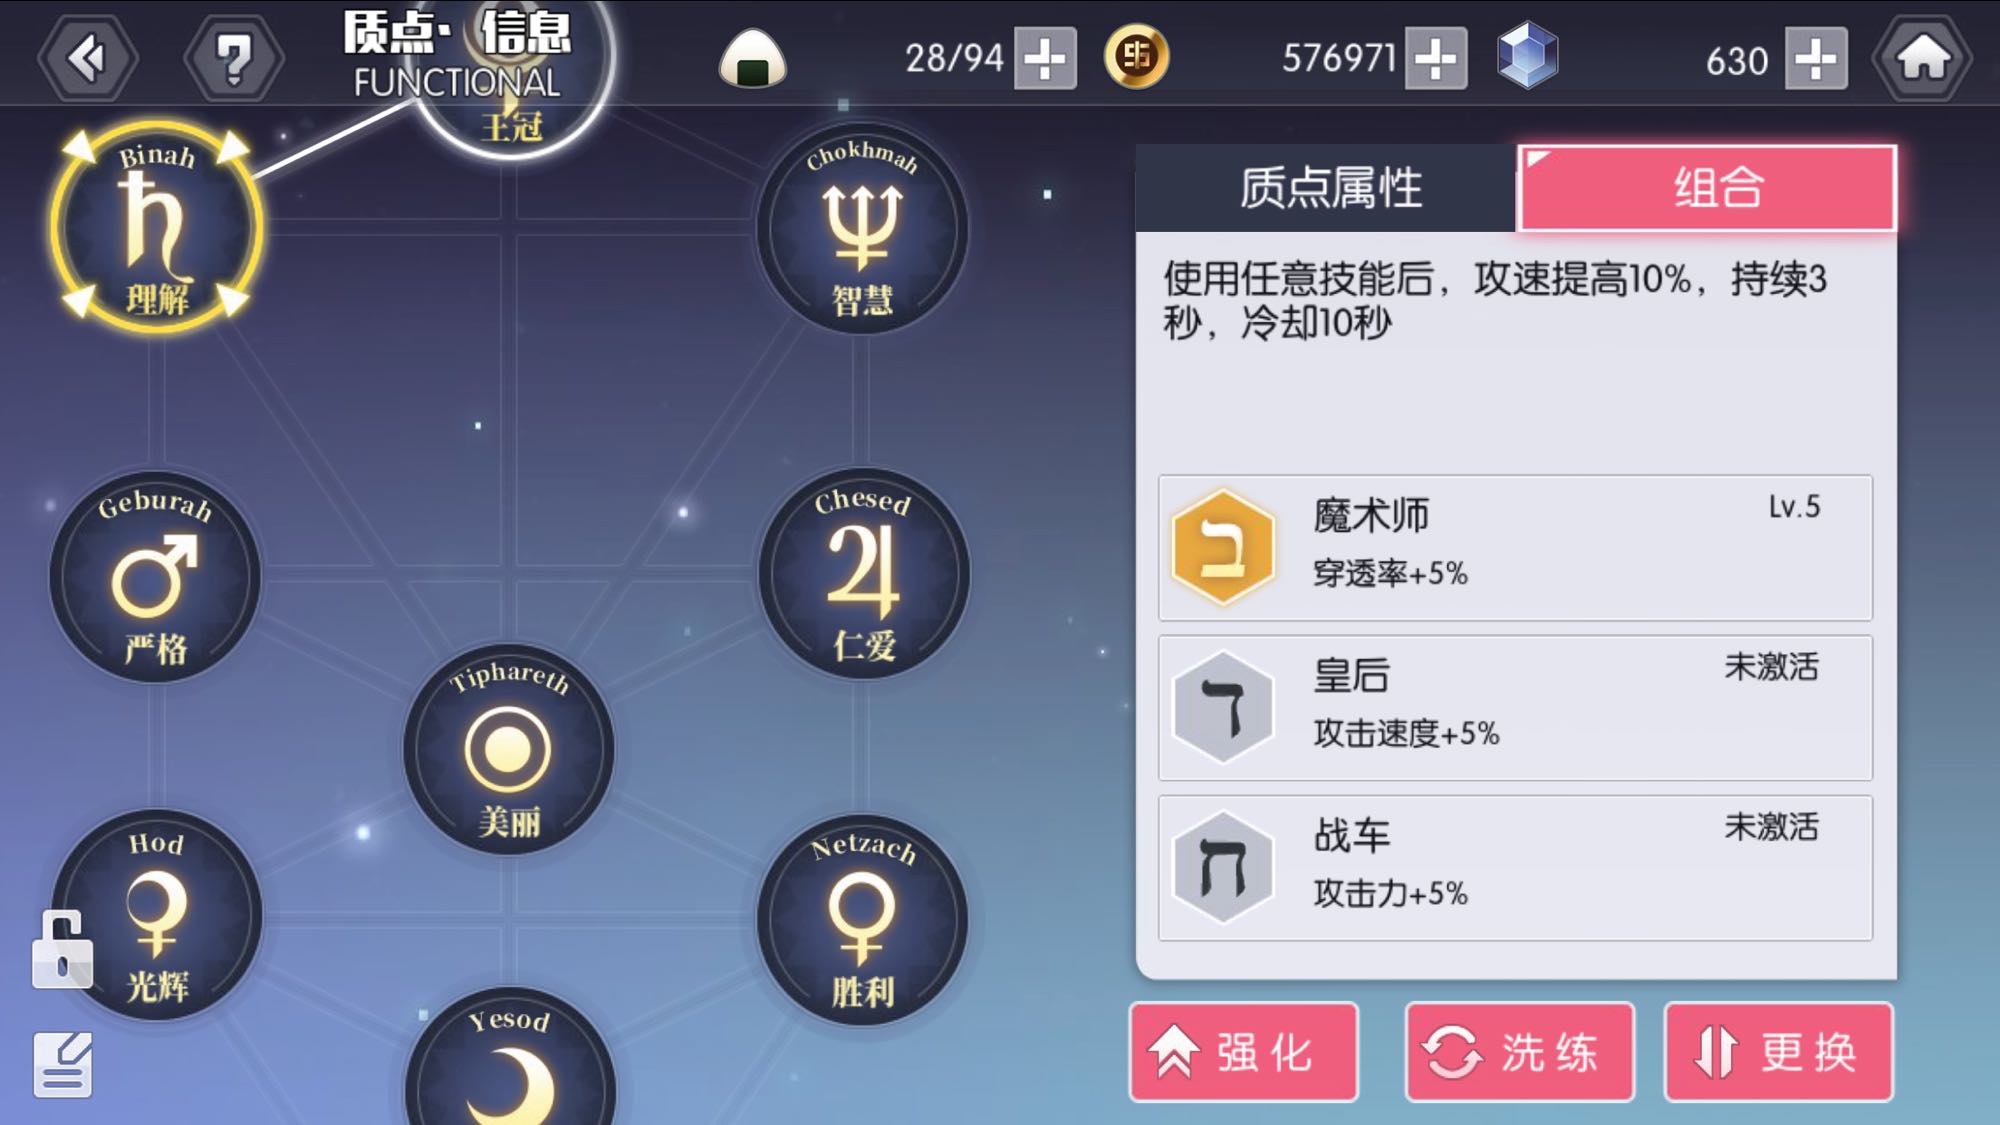Screen dimensions: 2000x1125
Task: Toggle the padlock lock icon
Action: coord(62,950)
